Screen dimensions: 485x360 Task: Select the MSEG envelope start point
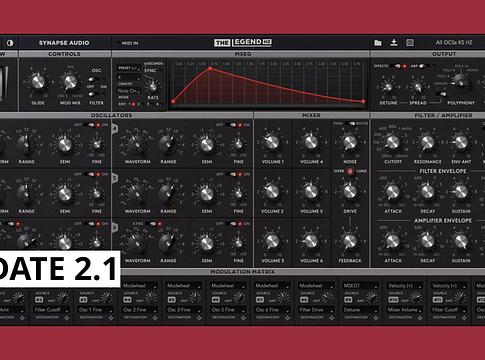(173, 101)
